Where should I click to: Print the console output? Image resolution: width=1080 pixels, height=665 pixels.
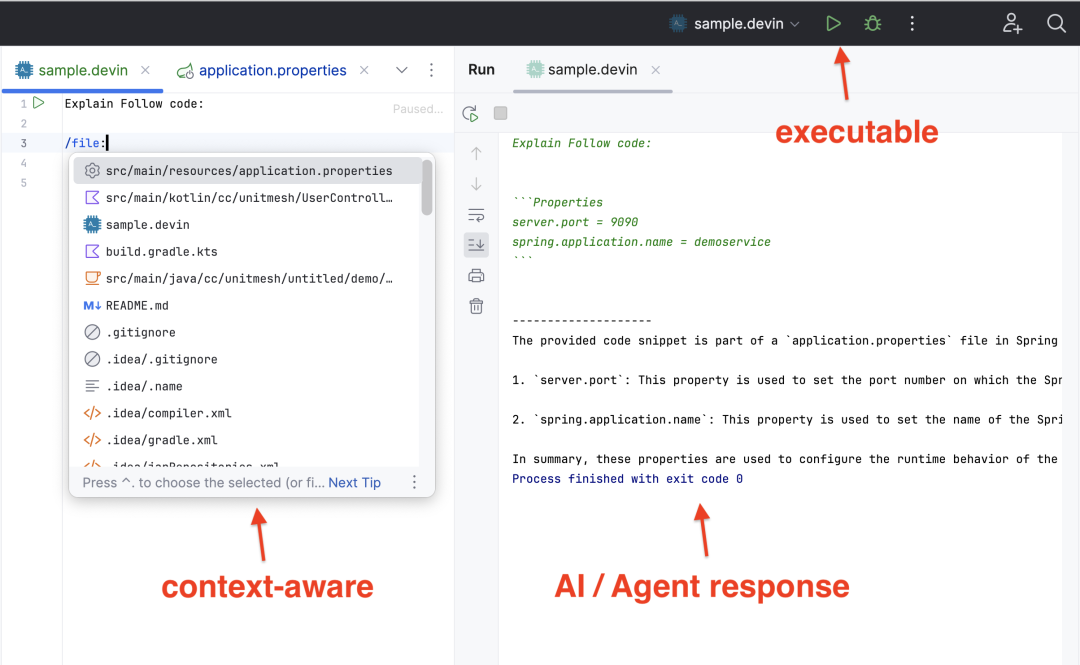(x=476, y=276)
